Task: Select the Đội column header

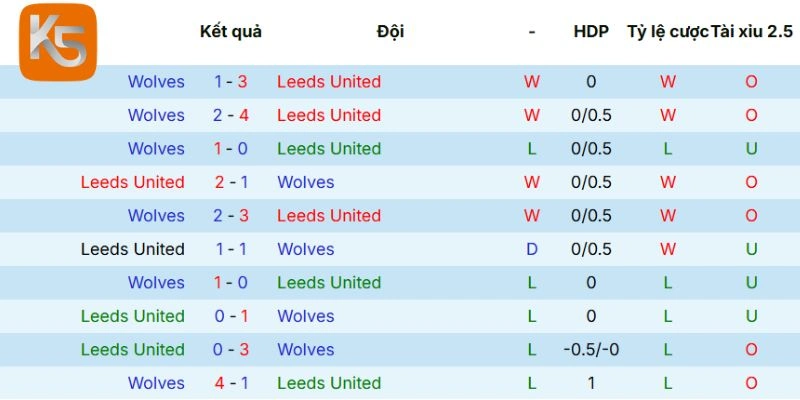Action: pyautogui.click(x=390, y=31)
